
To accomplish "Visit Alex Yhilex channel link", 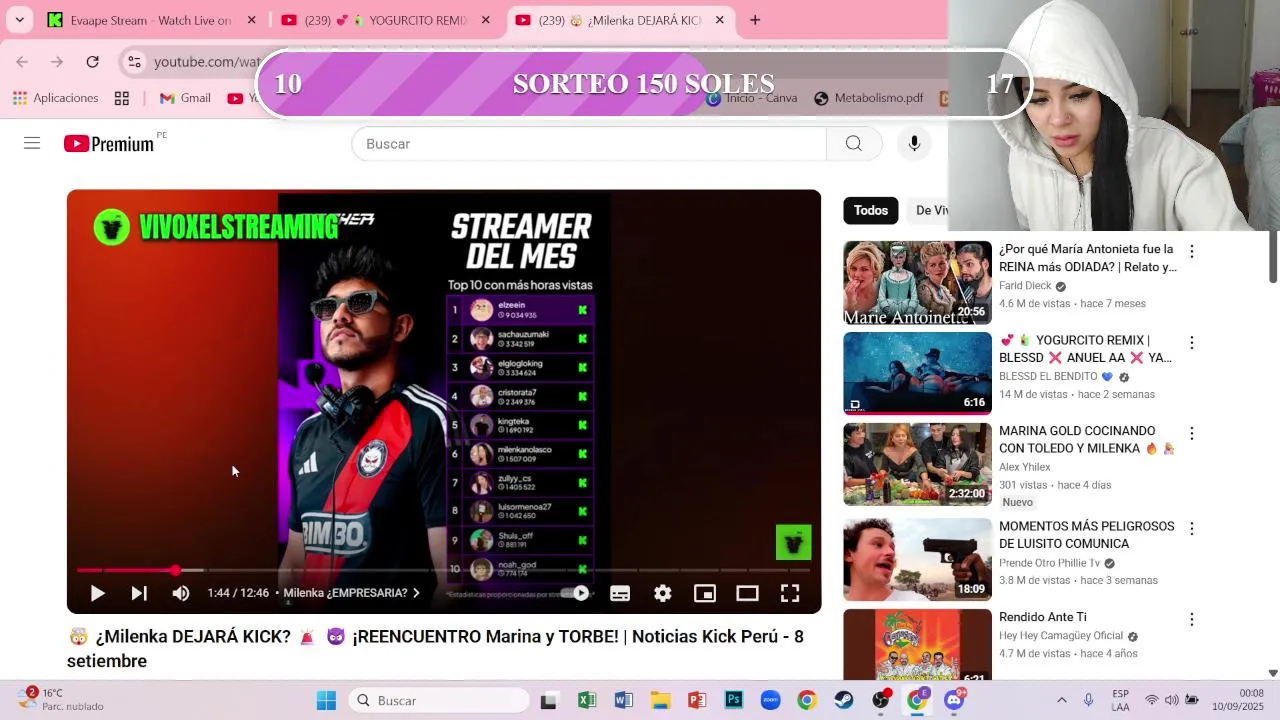I will pos(1024,467).
